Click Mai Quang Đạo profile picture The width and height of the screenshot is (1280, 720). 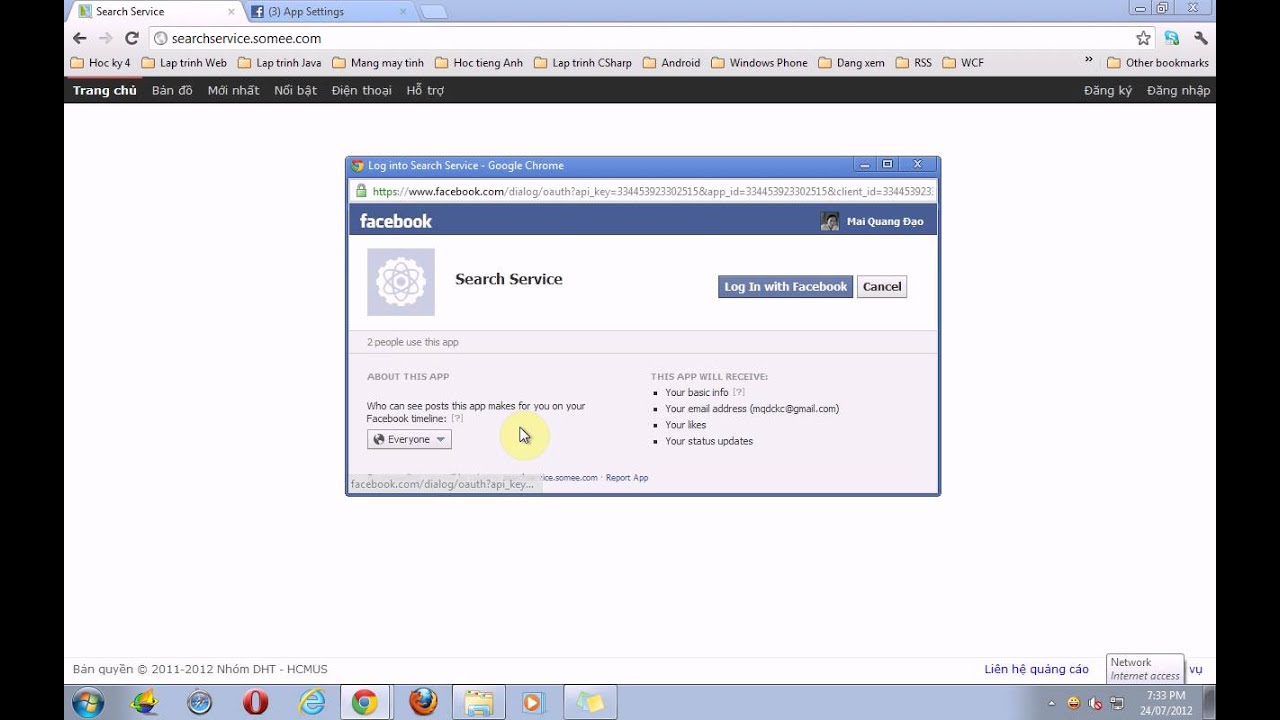[x=830, y=221]
